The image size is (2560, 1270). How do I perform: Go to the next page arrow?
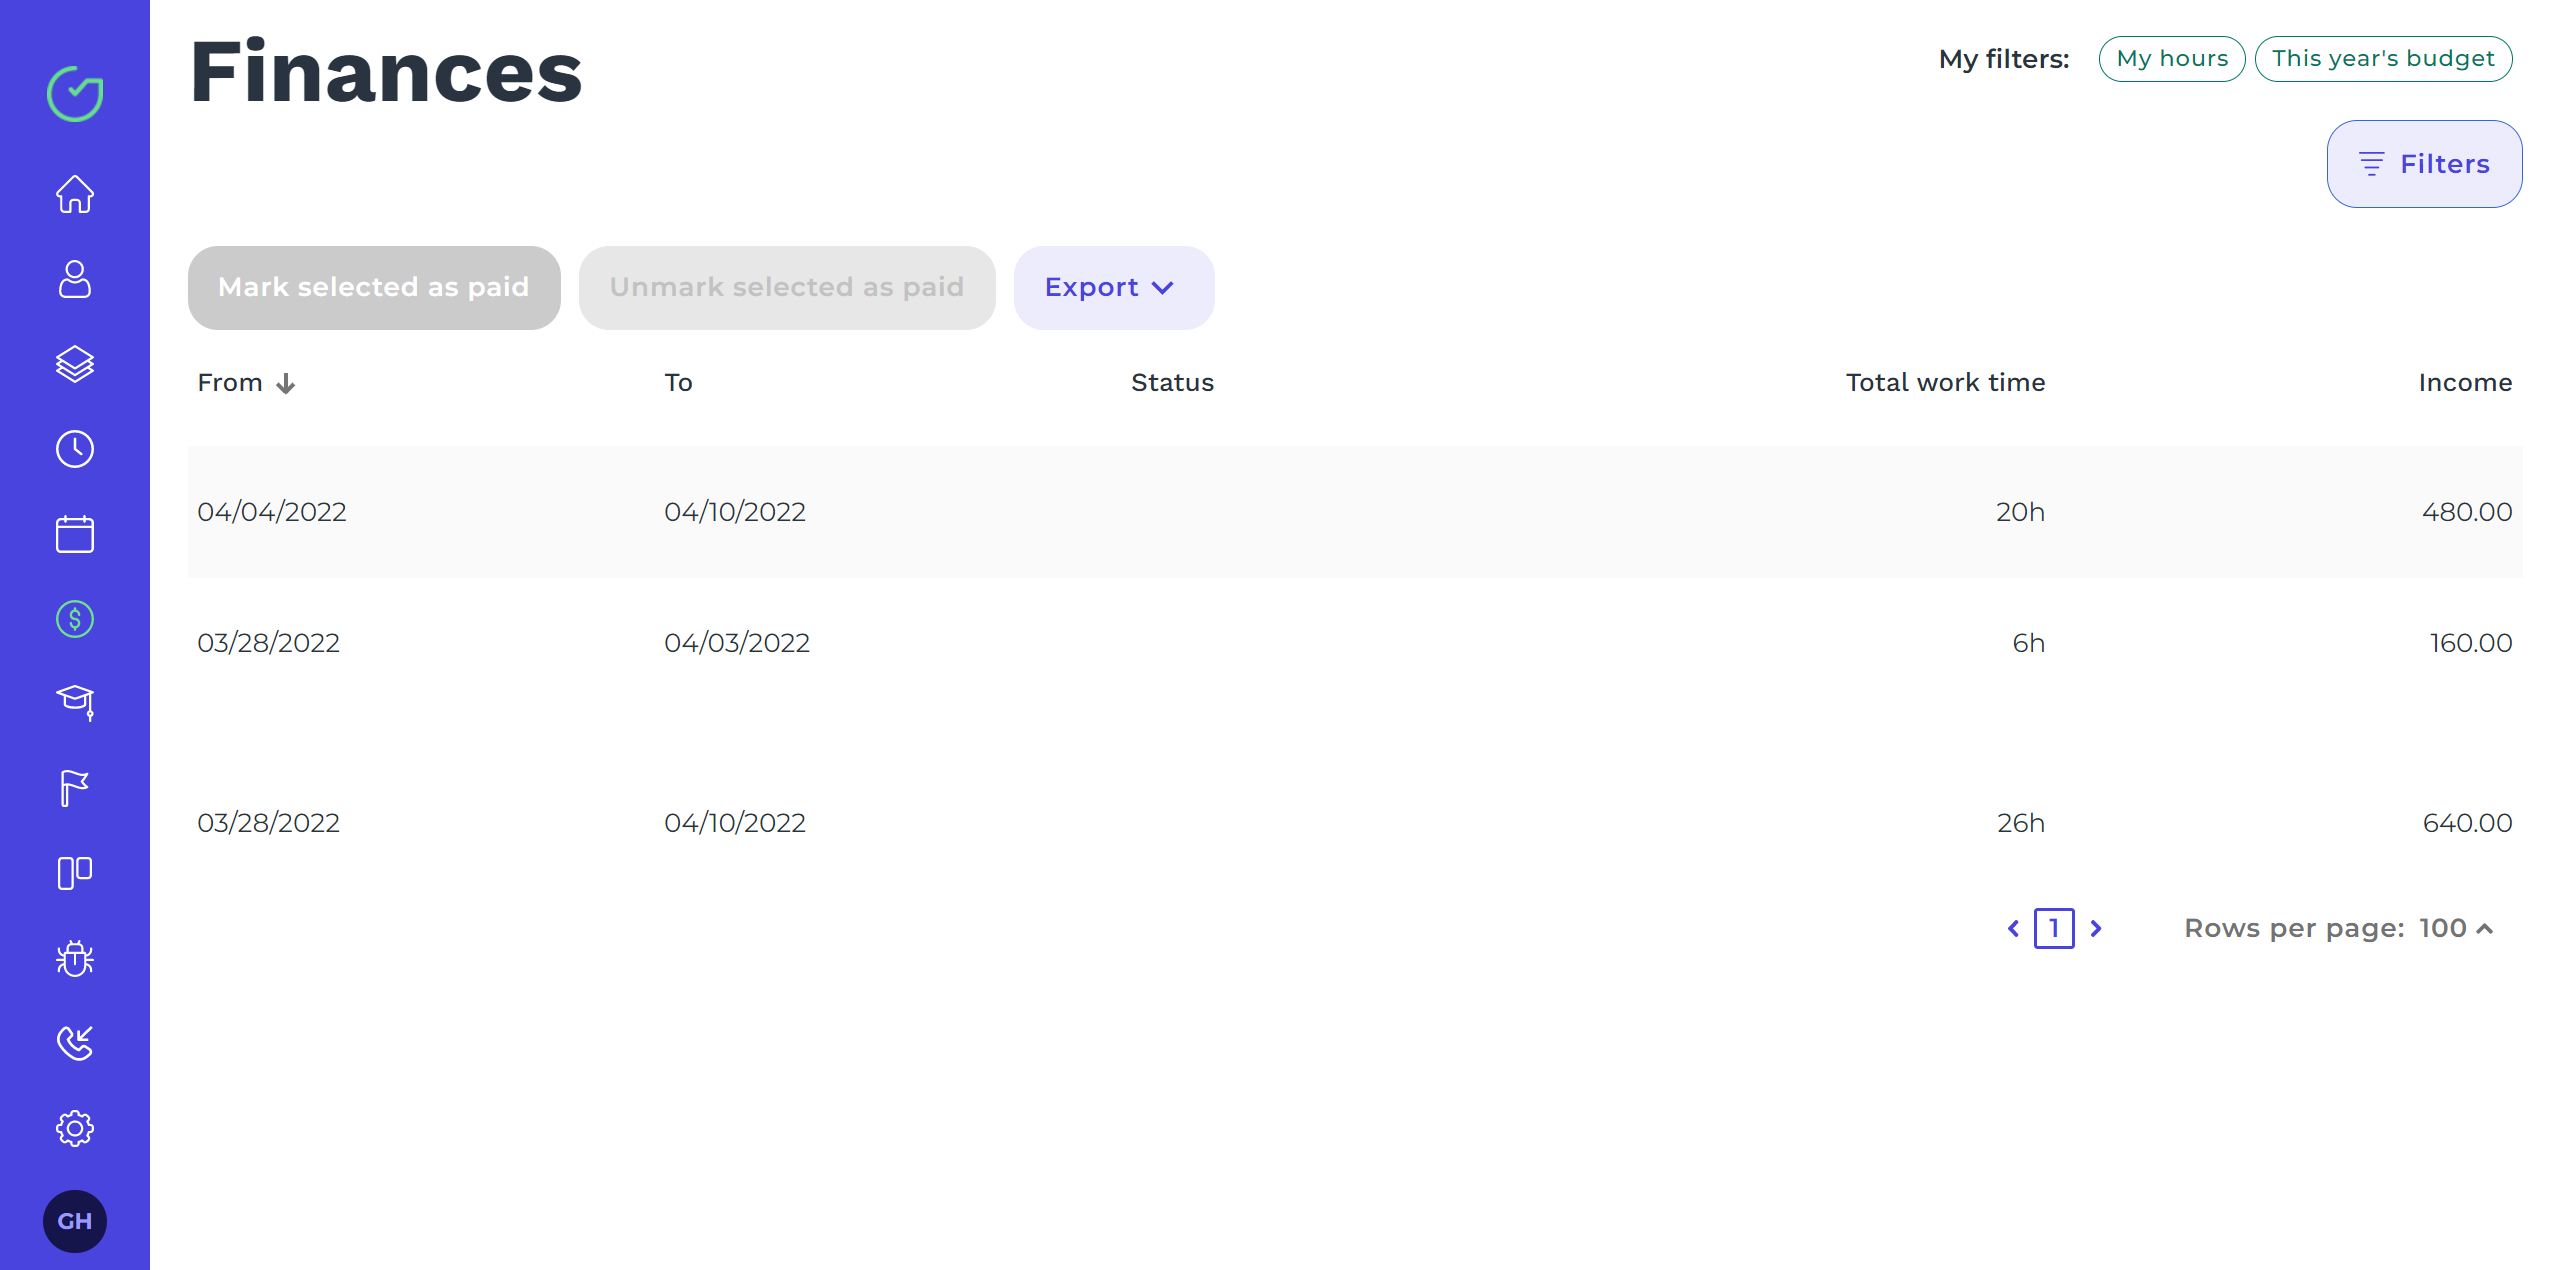tap(2096, 929)
